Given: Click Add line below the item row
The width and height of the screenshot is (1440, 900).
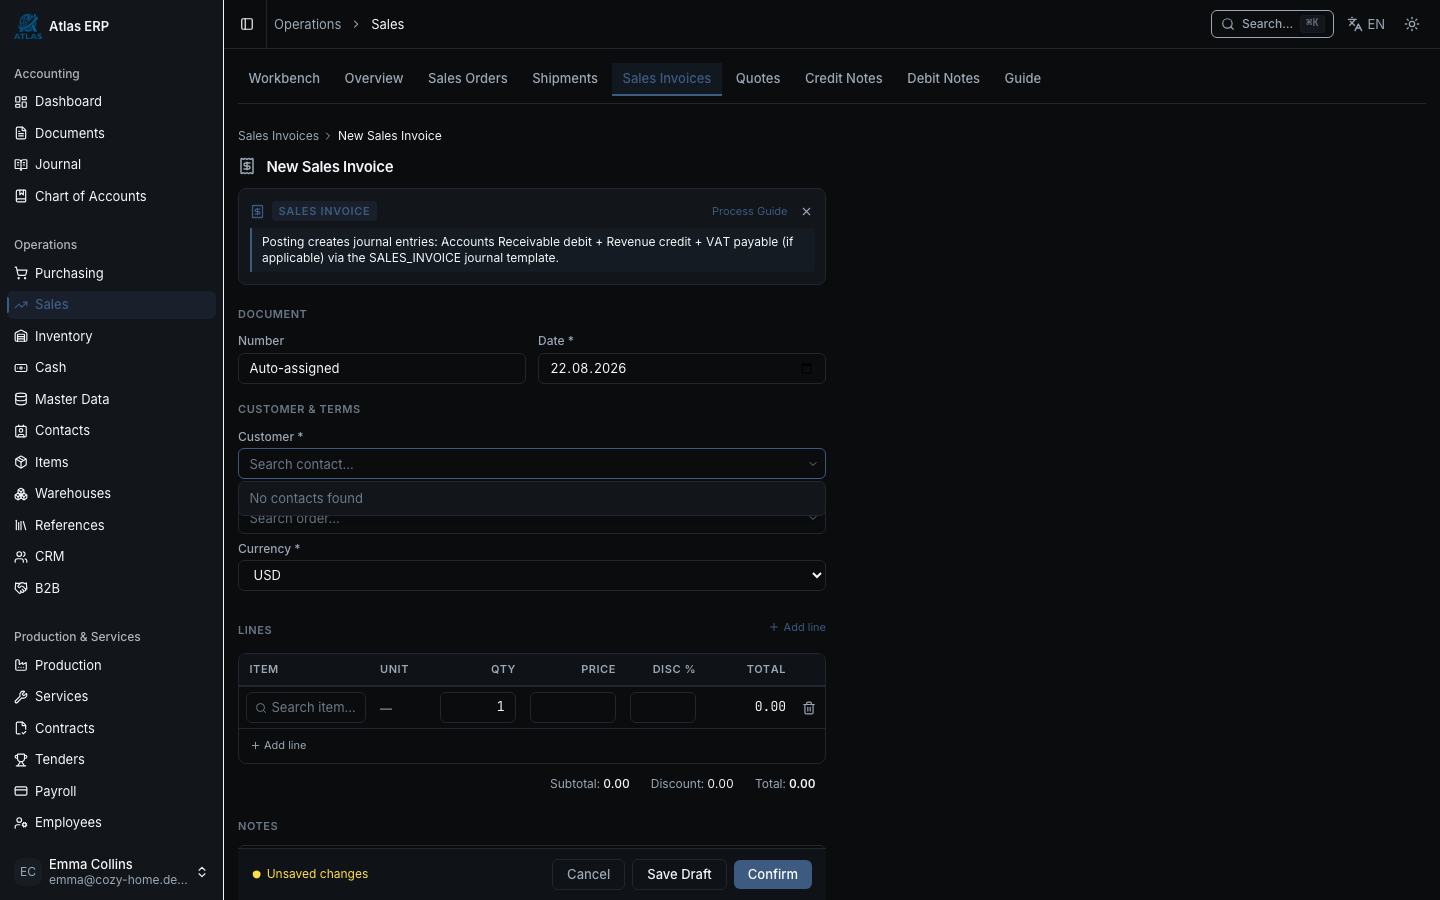Looking at the screenshot, I should tap(279, 745).
